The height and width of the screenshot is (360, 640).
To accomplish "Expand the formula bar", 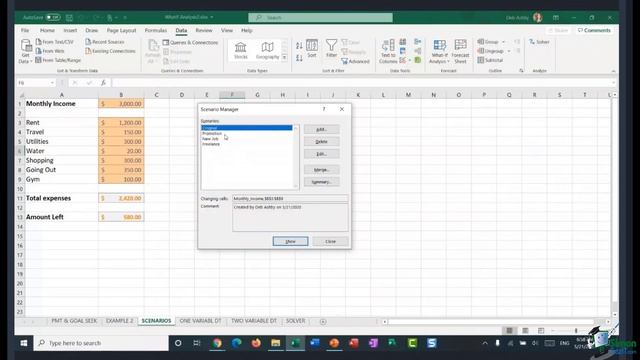I will click(613, 83).
